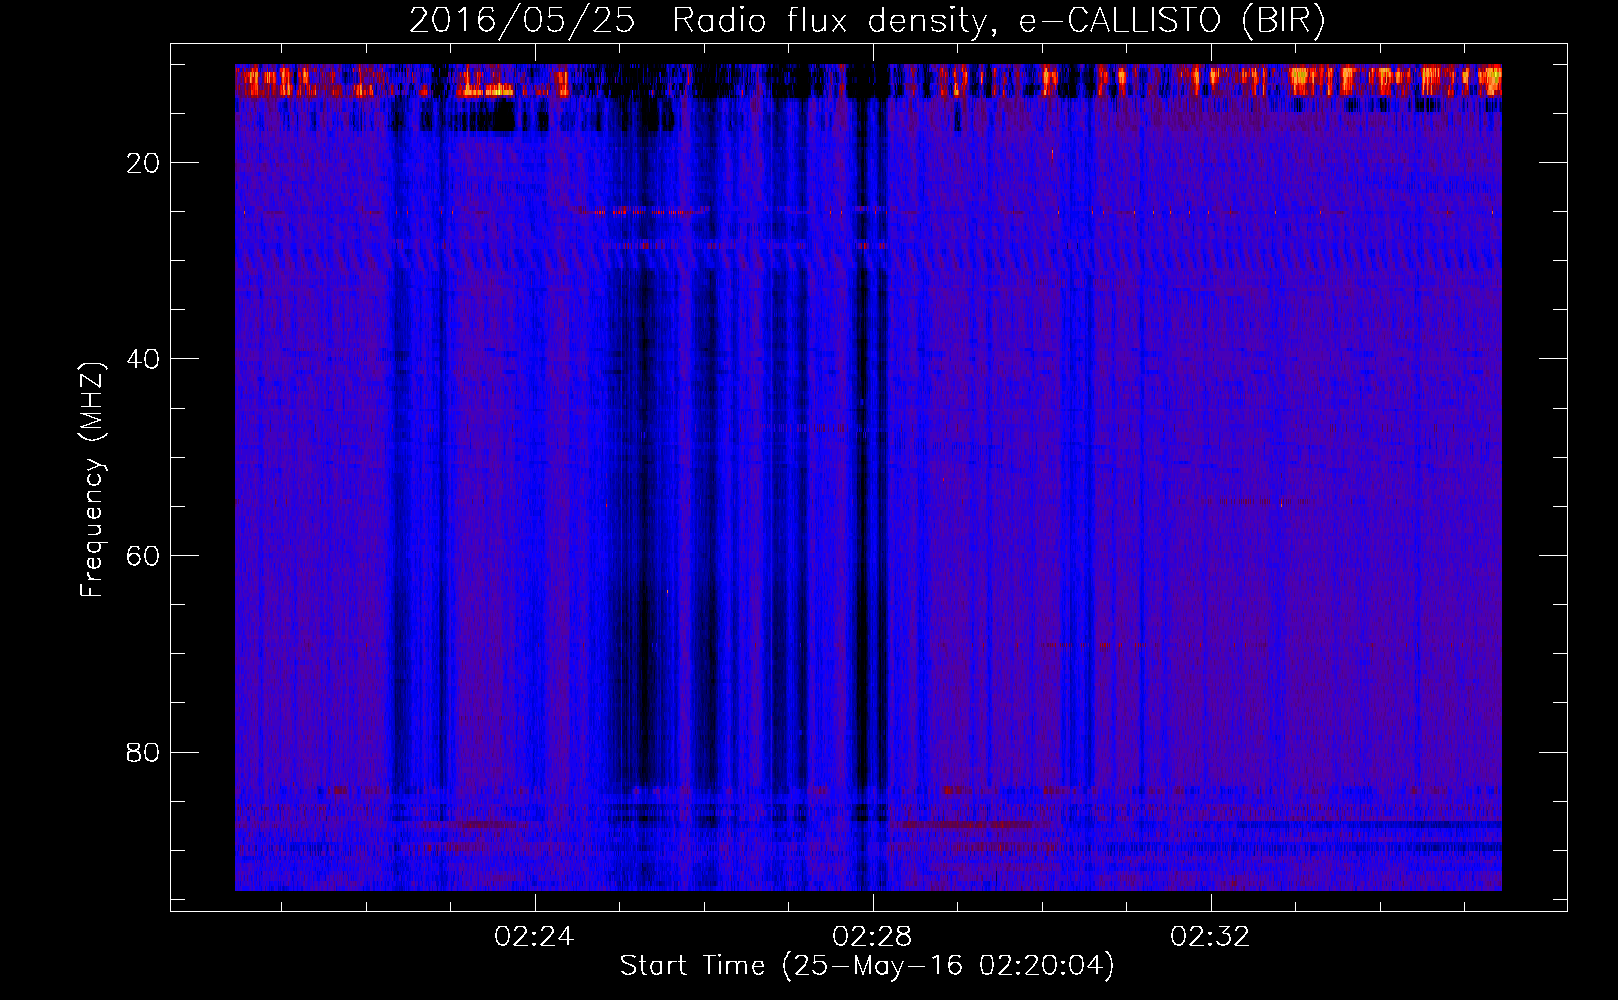This screenshot has width=1618, height=1000.
Task: Click the "Frequency (MHZ)" axis label
Action: pyautogui.click(x=92, y=480)
